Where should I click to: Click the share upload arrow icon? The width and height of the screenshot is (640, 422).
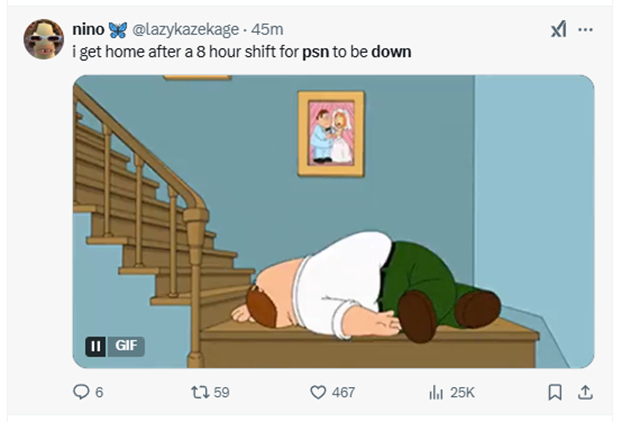click(x=586, y=392)
